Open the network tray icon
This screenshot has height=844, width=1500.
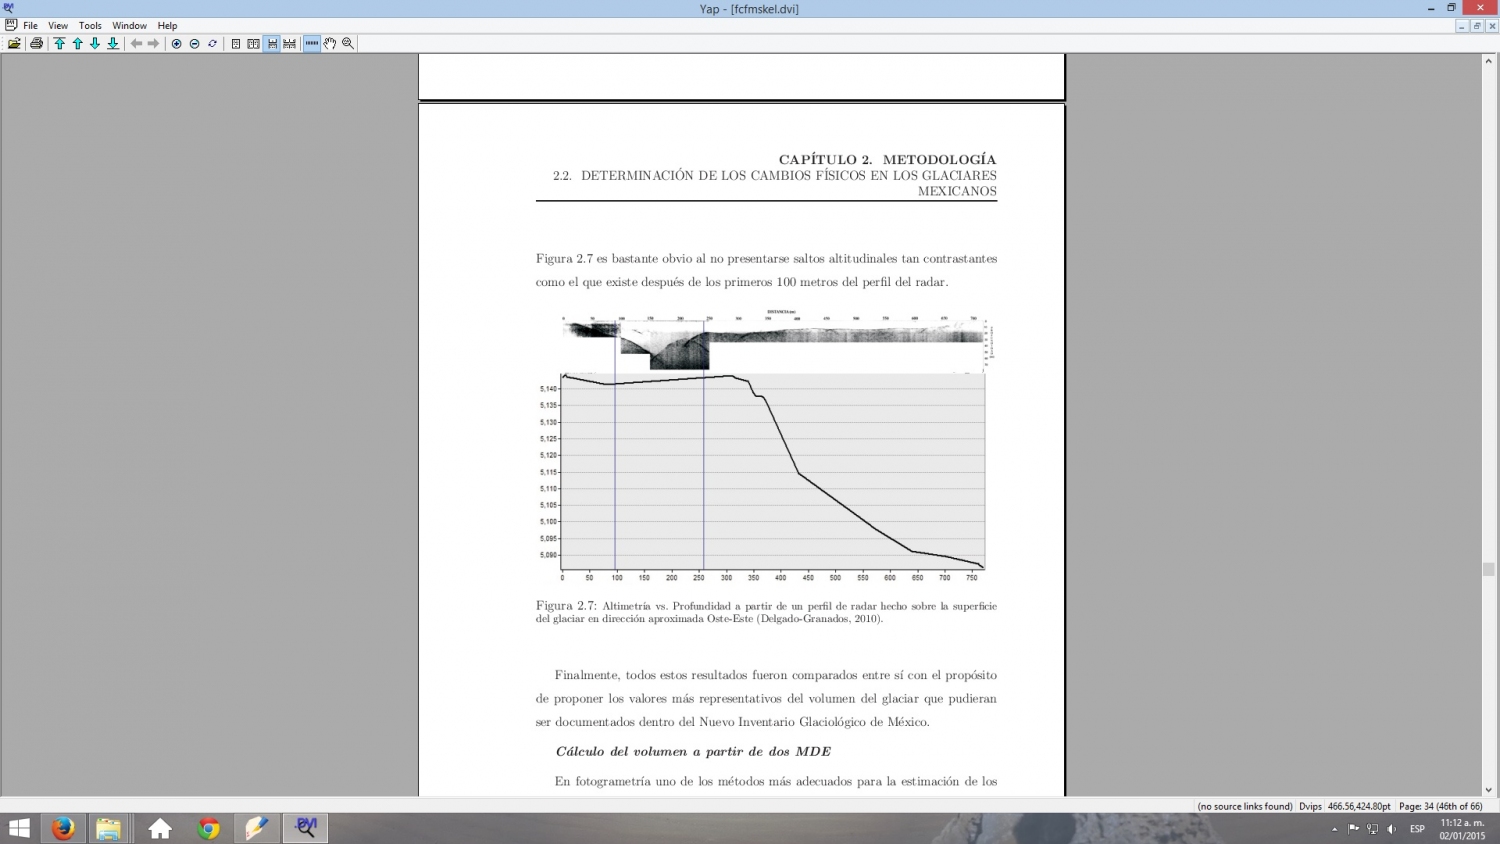click(x=1373, y=829)
